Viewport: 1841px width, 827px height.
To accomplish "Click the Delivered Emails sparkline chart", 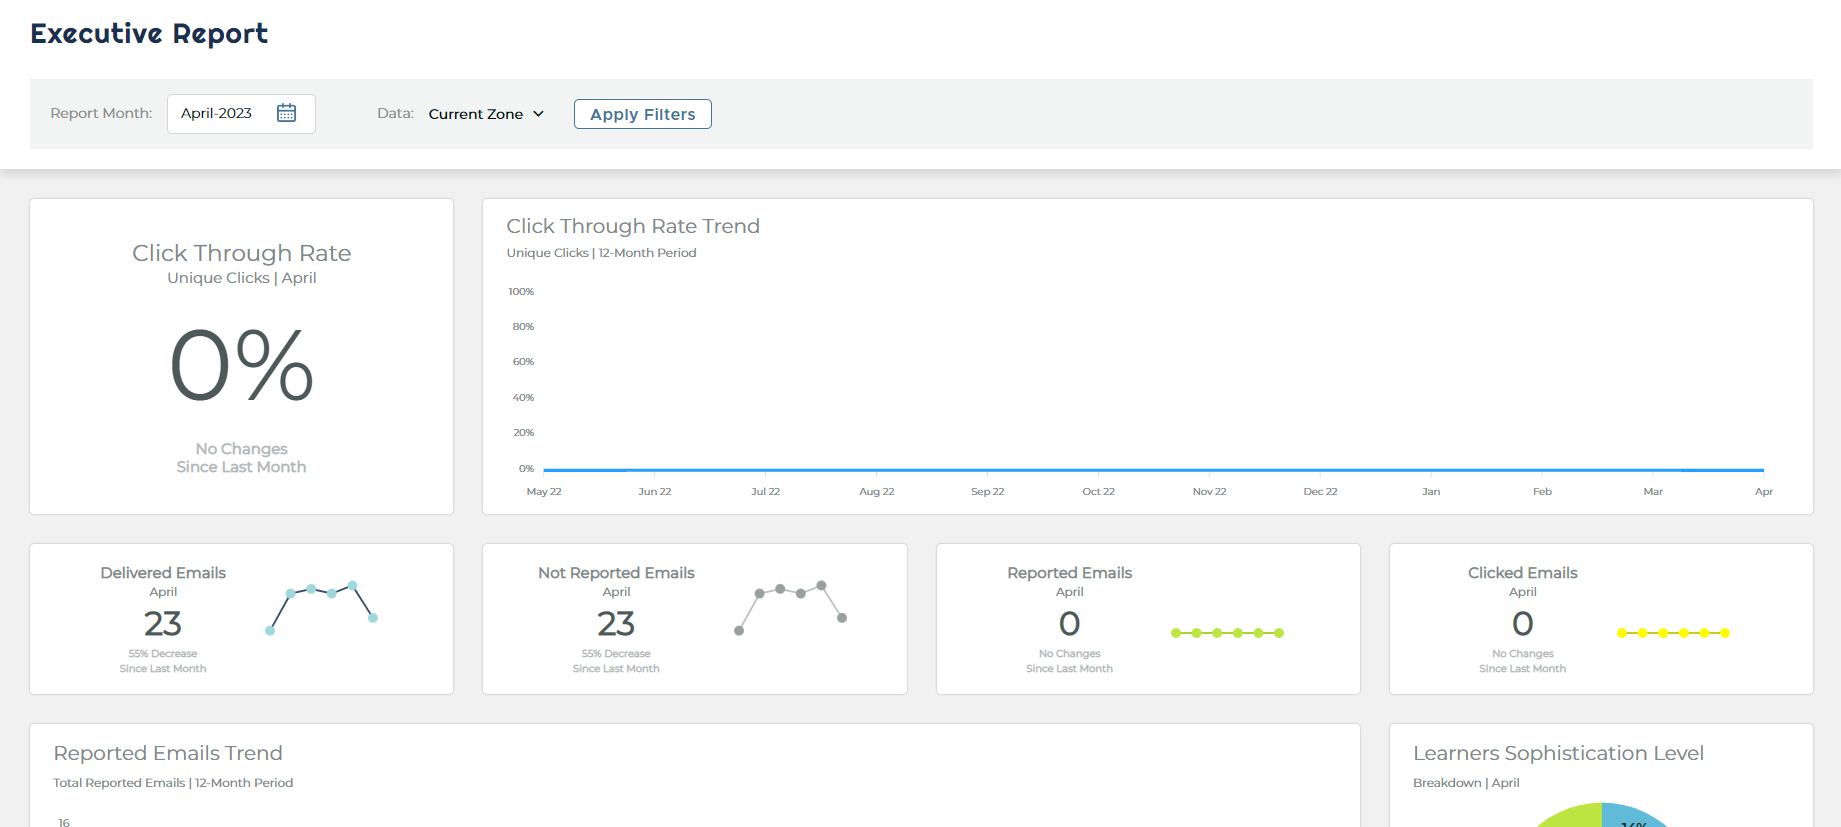I will tap(321, 608).
